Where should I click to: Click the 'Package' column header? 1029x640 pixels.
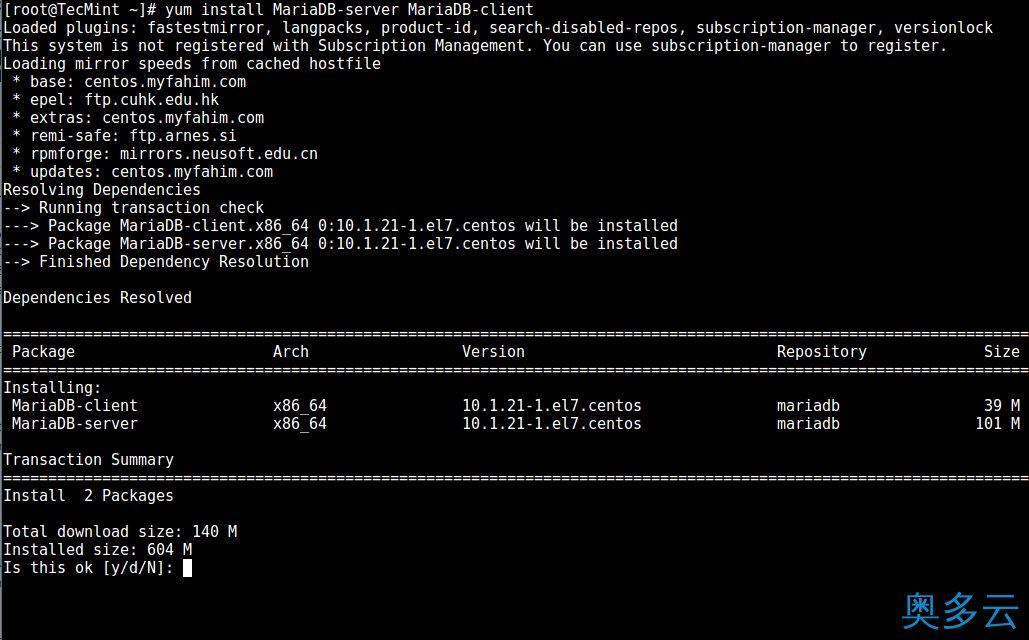[43, 352]
